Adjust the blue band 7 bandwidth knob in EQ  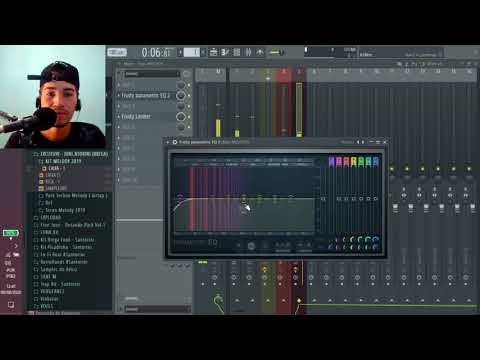(376, 247)
